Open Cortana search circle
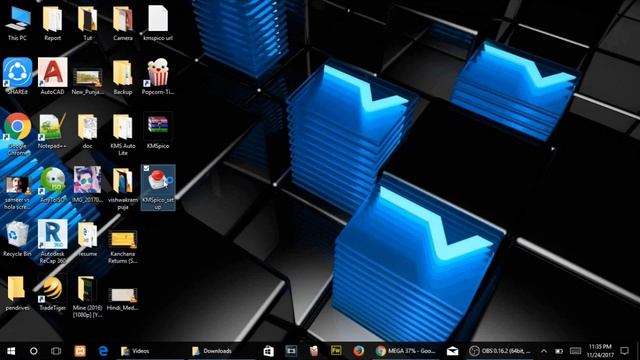This screenshot has height=360, width=640. click(x=33, y=351)
